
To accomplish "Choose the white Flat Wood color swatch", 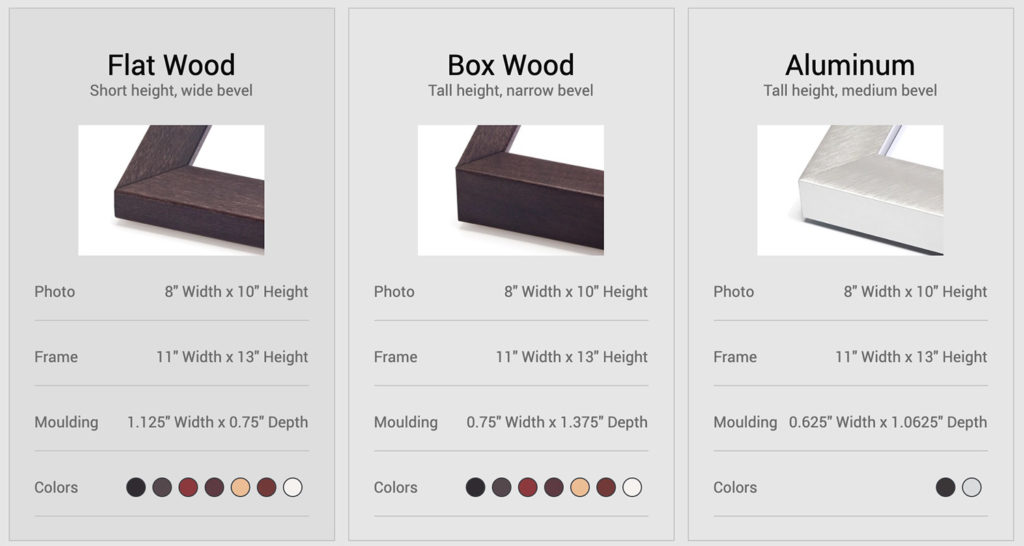I will coord(293,487).
